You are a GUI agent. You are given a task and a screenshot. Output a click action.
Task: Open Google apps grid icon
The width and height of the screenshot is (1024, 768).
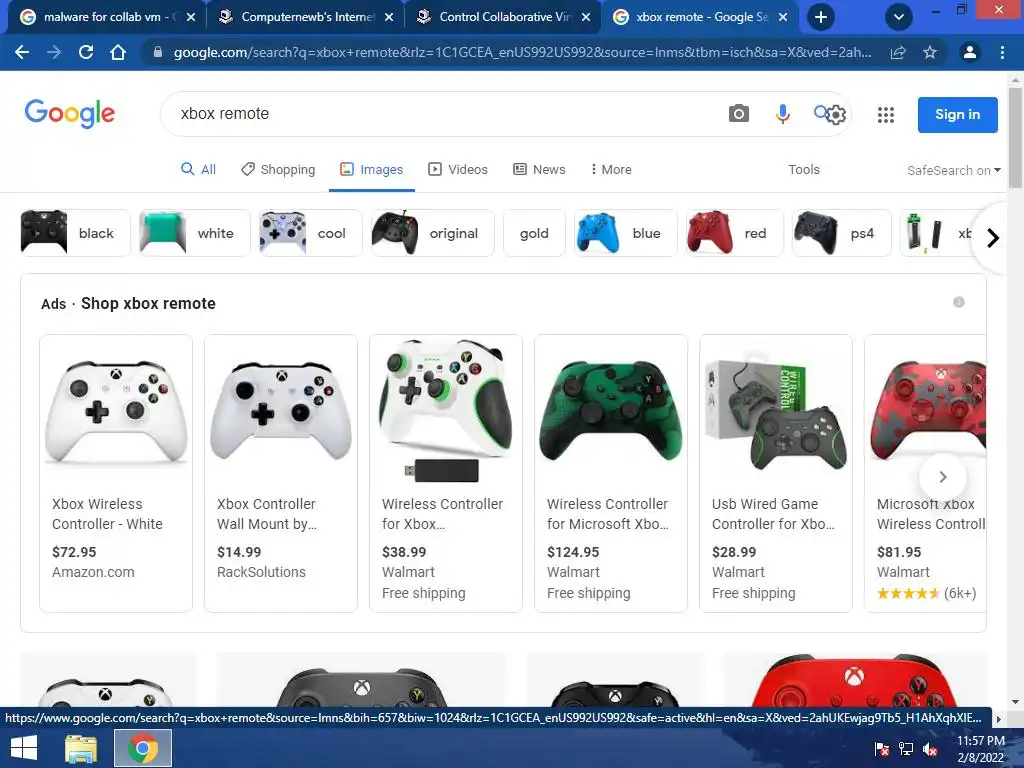tap(886, 115)
